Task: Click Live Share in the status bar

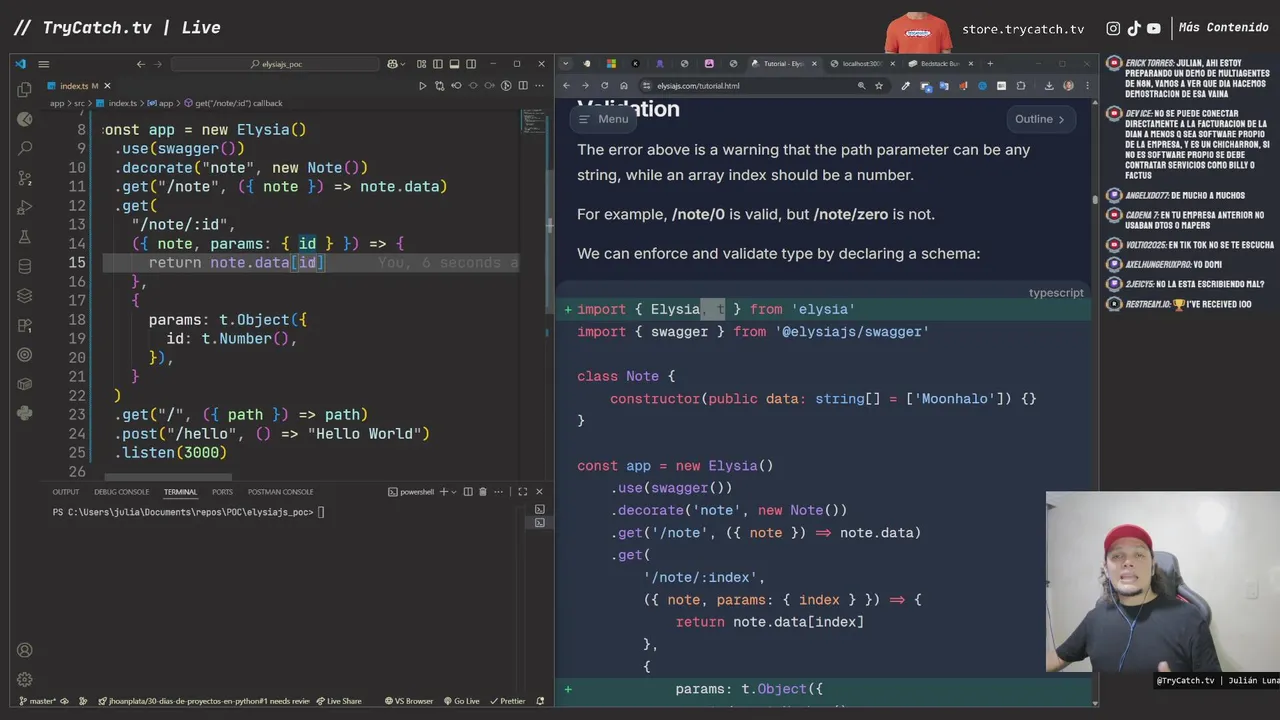Action: 339,701
